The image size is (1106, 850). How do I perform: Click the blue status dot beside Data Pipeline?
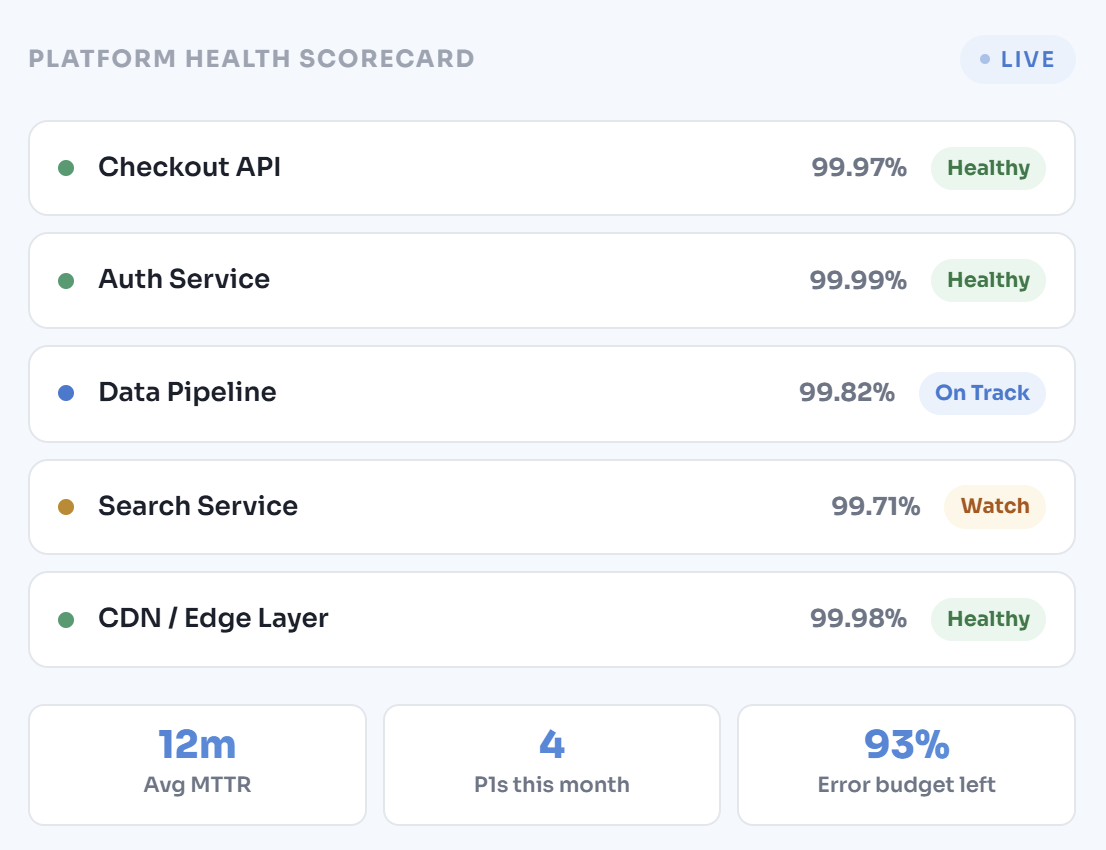tap(66, 393)
